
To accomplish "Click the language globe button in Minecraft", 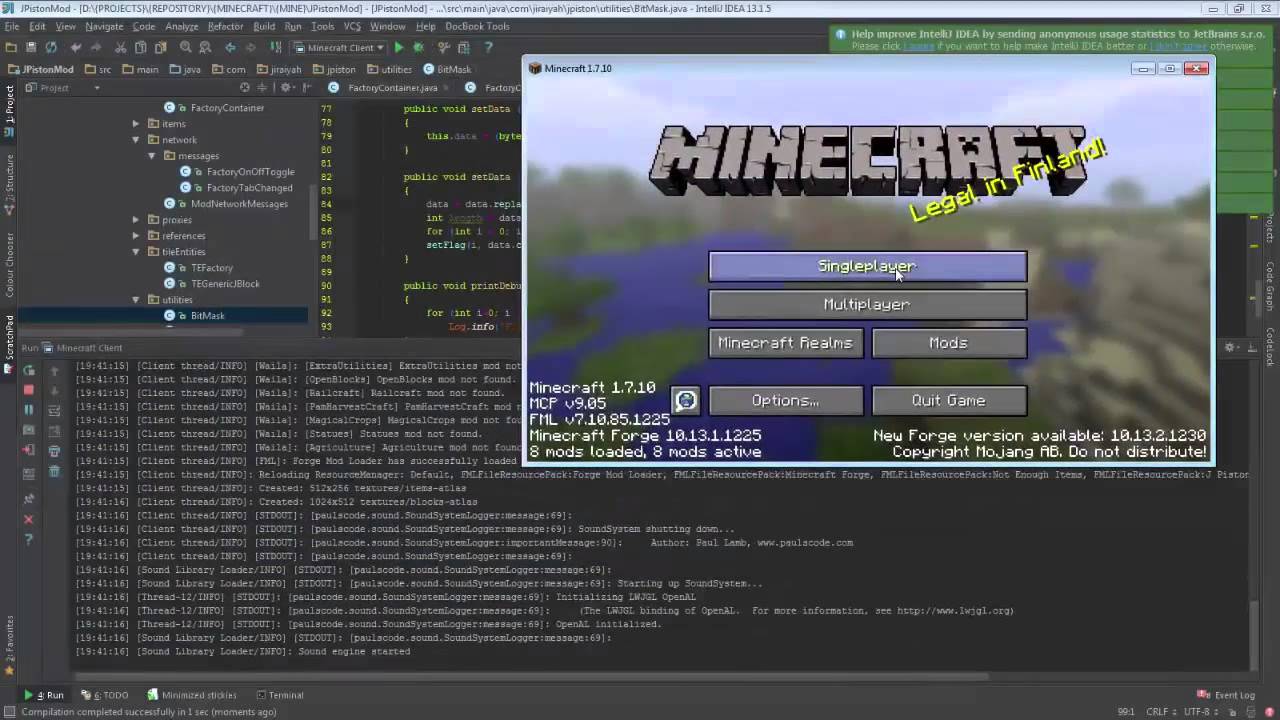I will [x=685, y=400].
